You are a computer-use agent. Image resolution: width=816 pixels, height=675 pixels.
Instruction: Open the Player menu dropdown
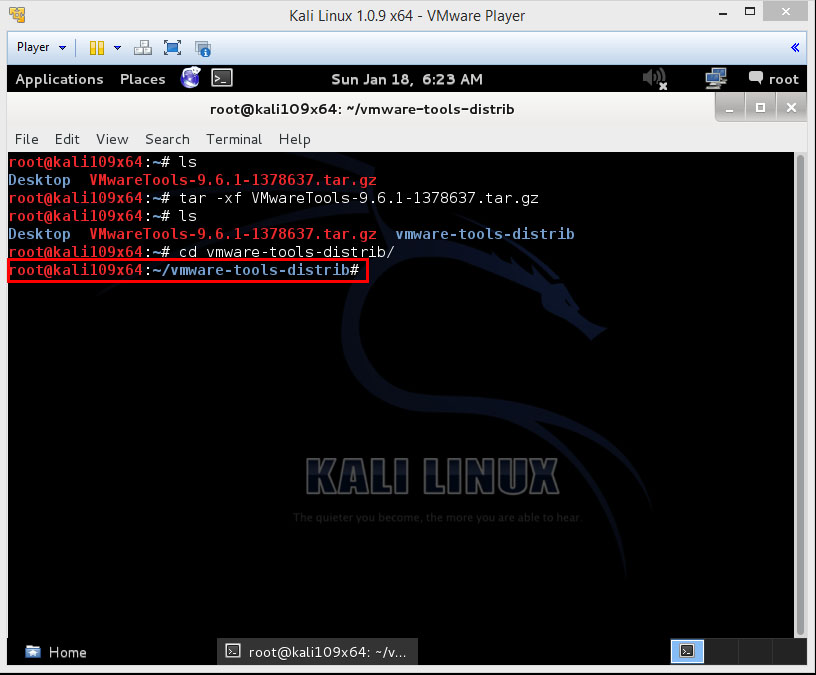pos(41,47)
